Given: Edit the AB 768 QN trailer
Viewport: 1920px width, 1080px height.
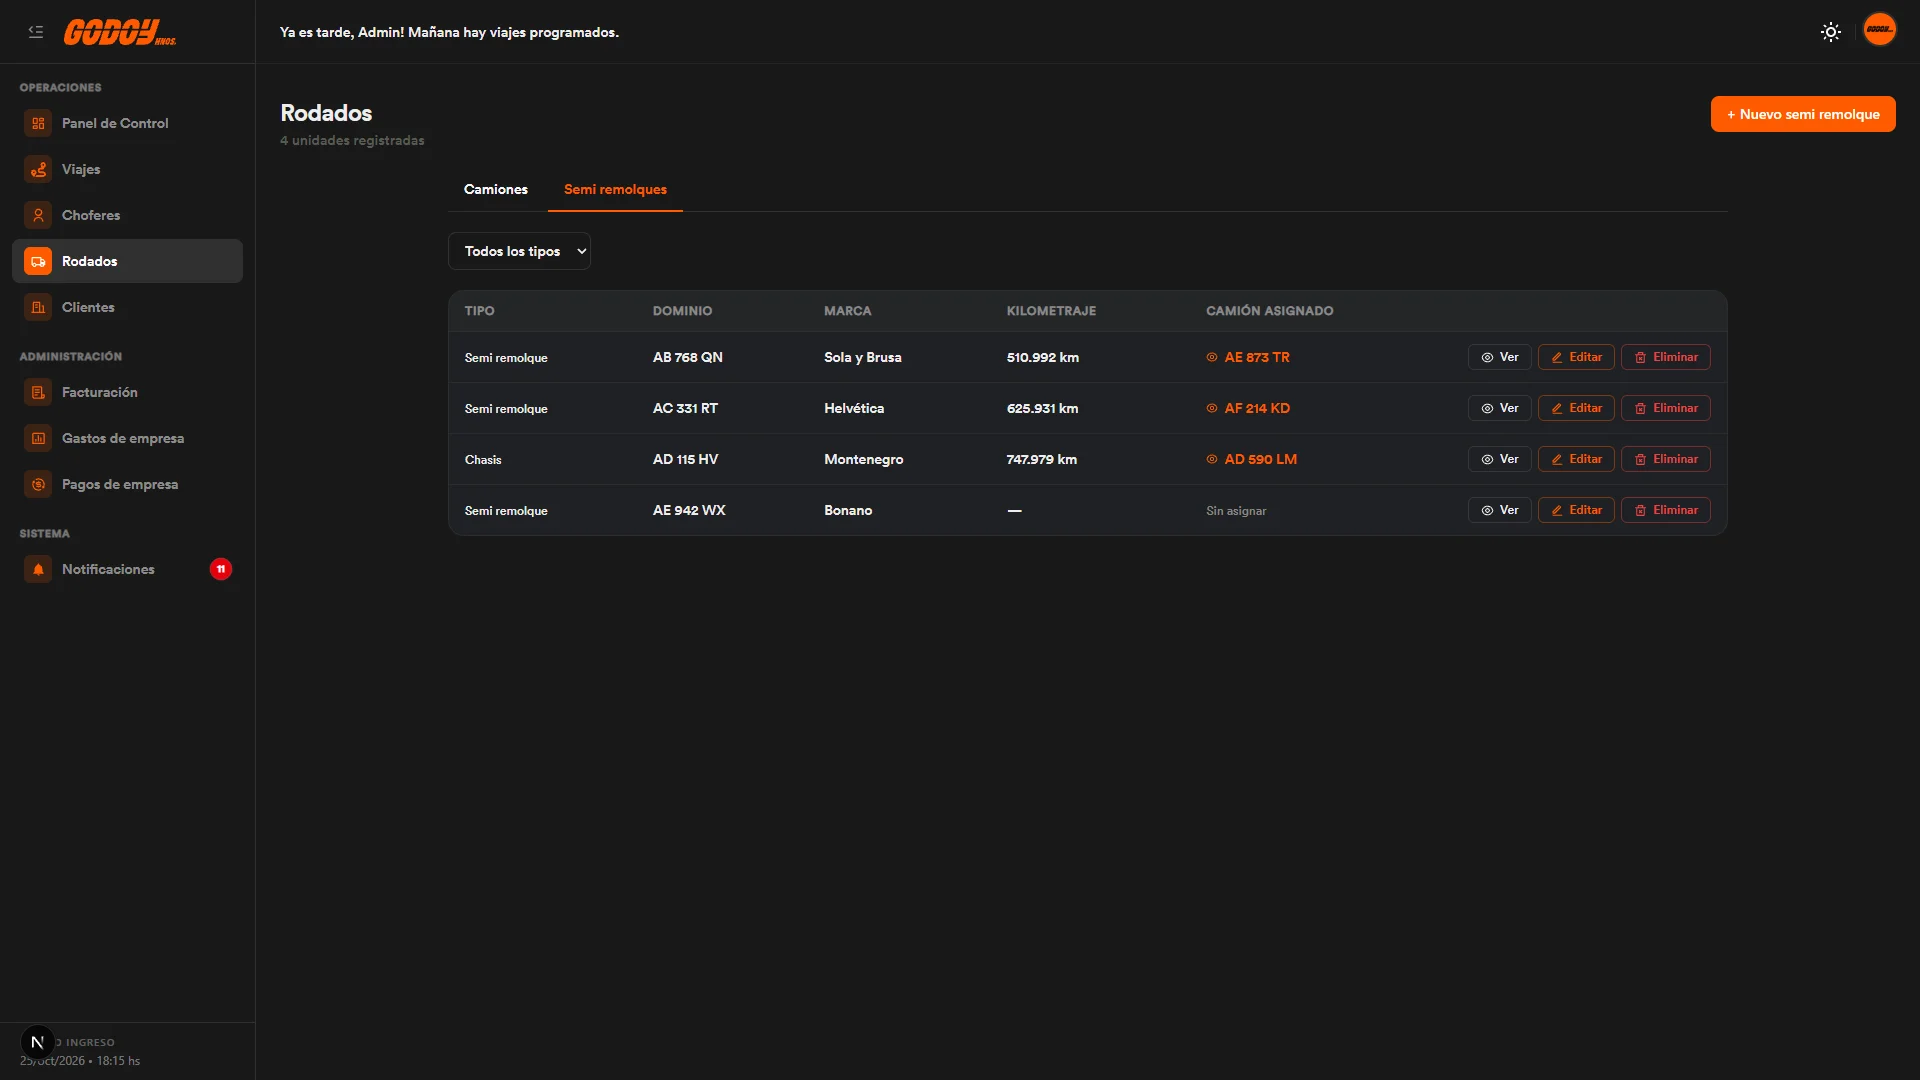Looking at the screenshot, I should (x=1576, y=357).
